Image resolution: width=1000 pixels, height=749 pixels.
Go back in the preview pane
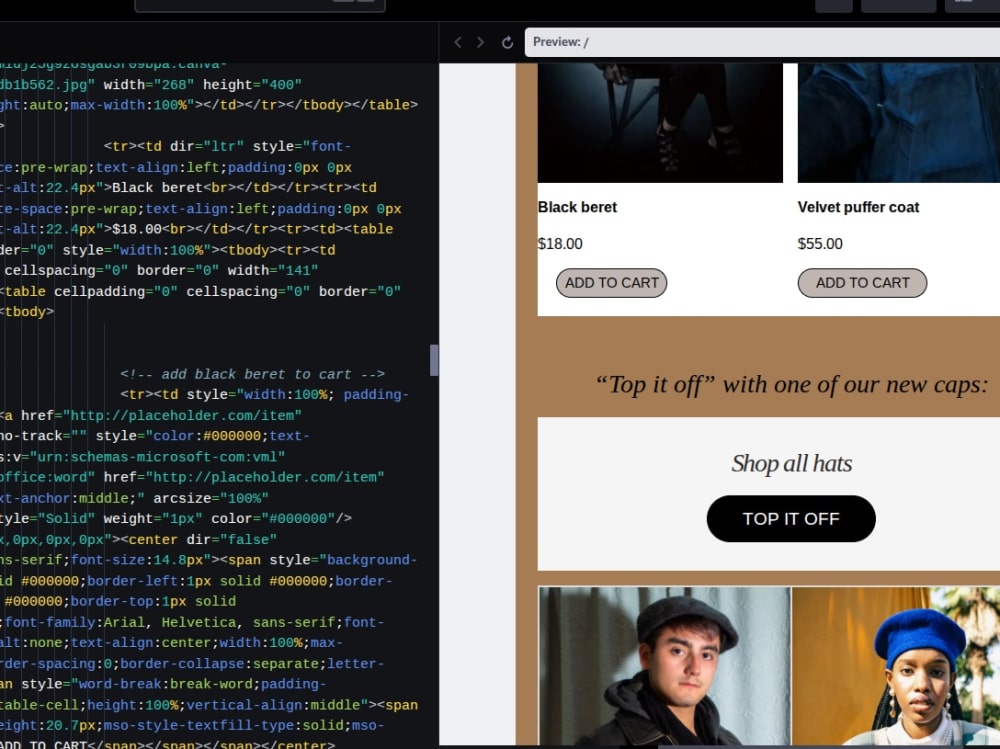[x=457, y=42]
